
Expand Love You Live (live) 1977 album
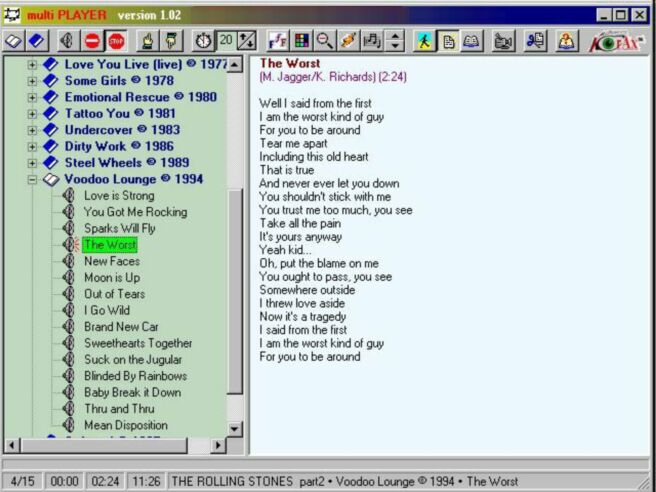(32, 64)
